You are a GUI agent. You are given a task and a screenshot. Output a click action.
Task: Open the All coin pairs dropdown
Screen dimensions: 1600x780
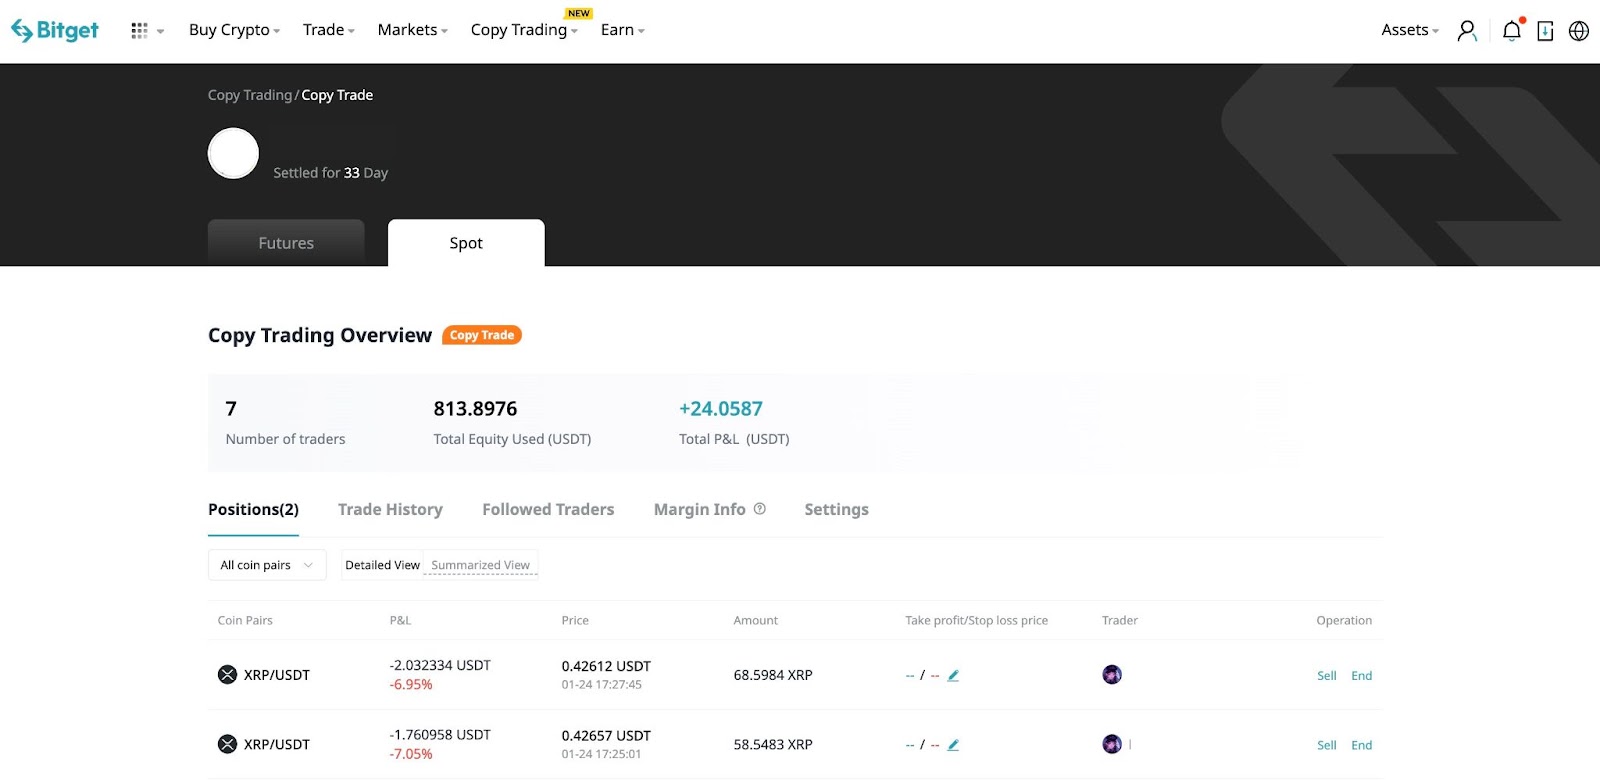point(267,565)
